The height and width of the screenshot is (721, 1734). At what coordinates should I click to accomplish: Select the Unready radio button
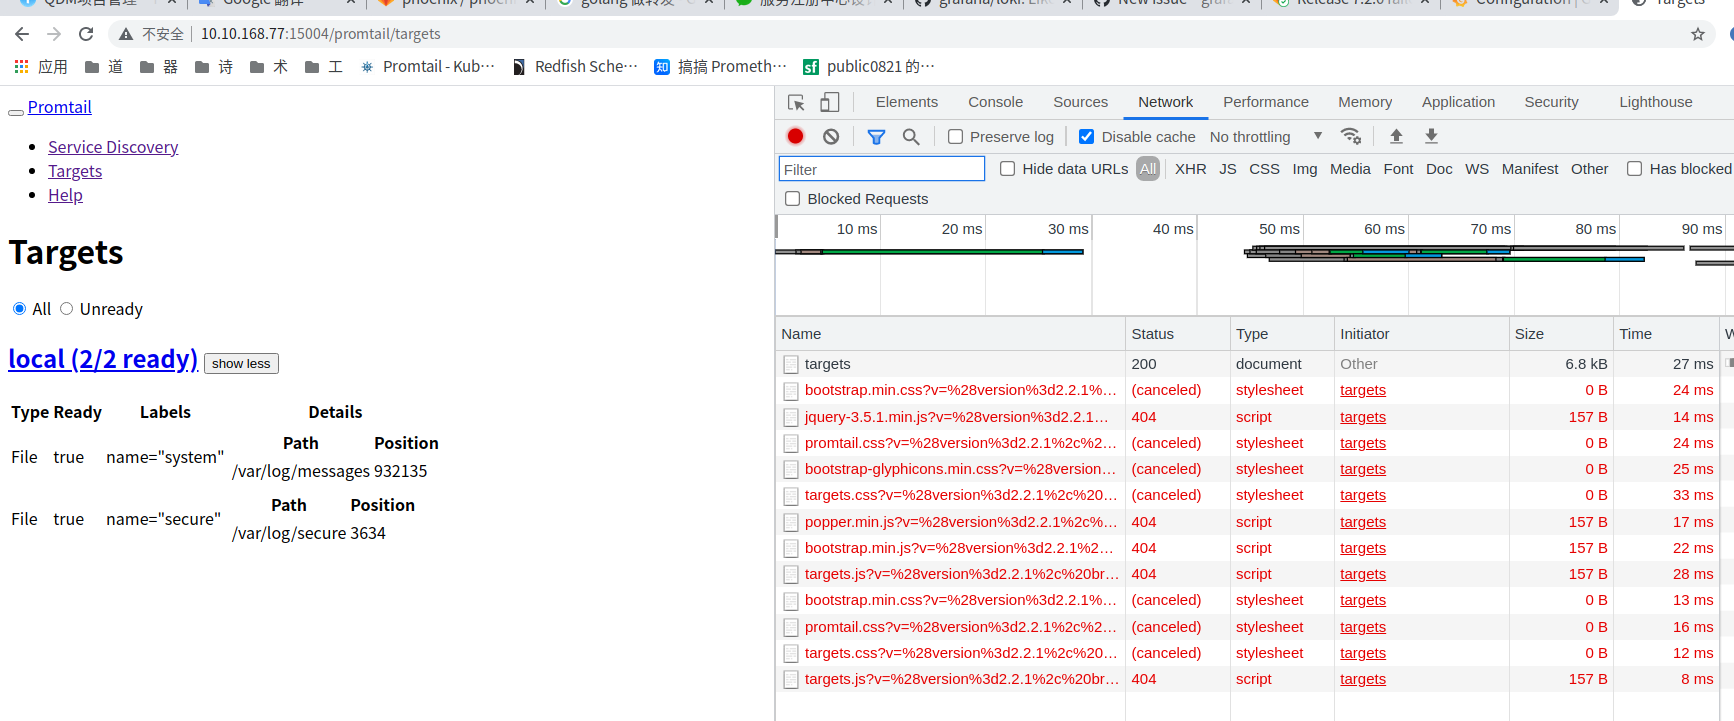[67, 309]
